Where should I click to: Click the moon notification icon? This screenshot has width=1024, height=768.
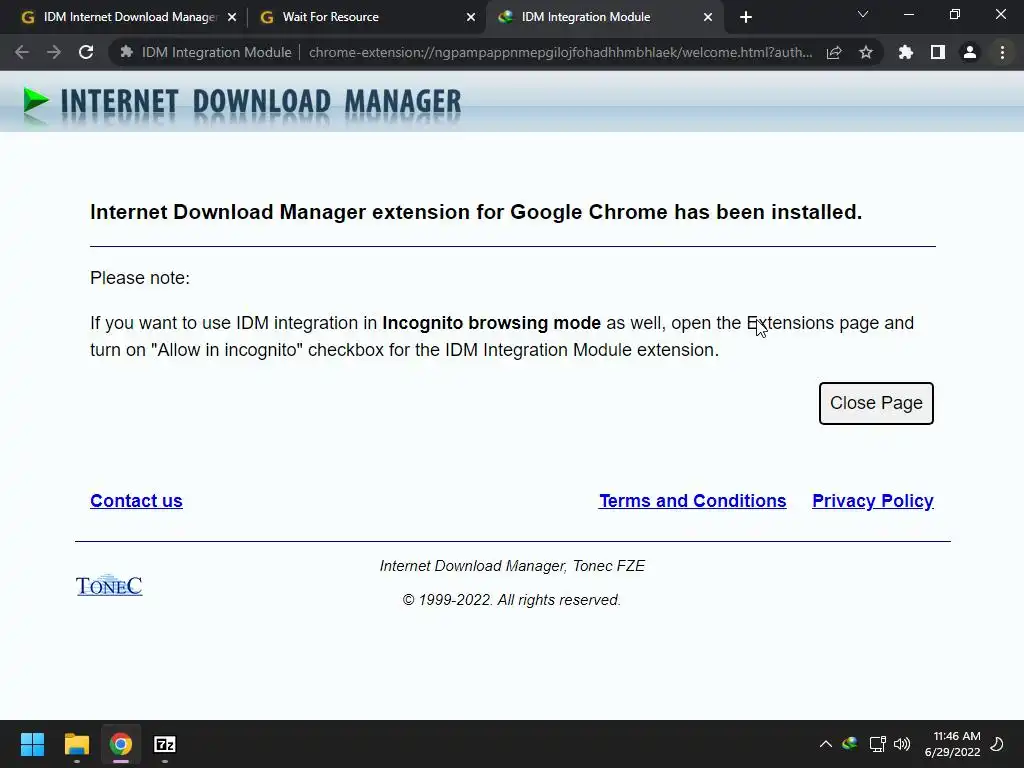pyautogui.click(x=997, y=744)
